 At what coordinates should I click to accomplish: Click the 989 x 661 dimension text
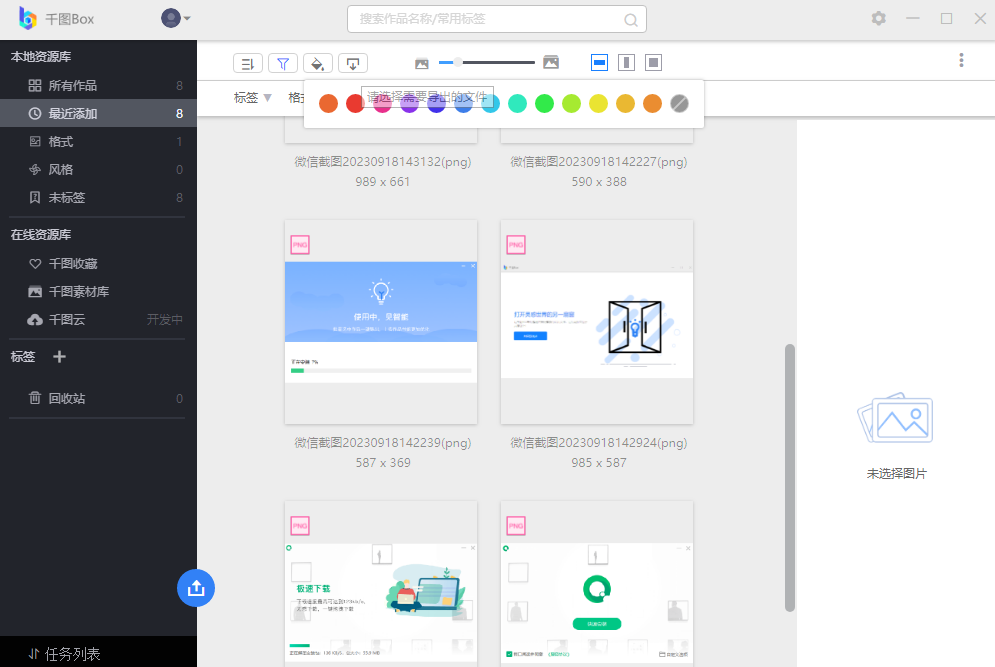[383, 182]
